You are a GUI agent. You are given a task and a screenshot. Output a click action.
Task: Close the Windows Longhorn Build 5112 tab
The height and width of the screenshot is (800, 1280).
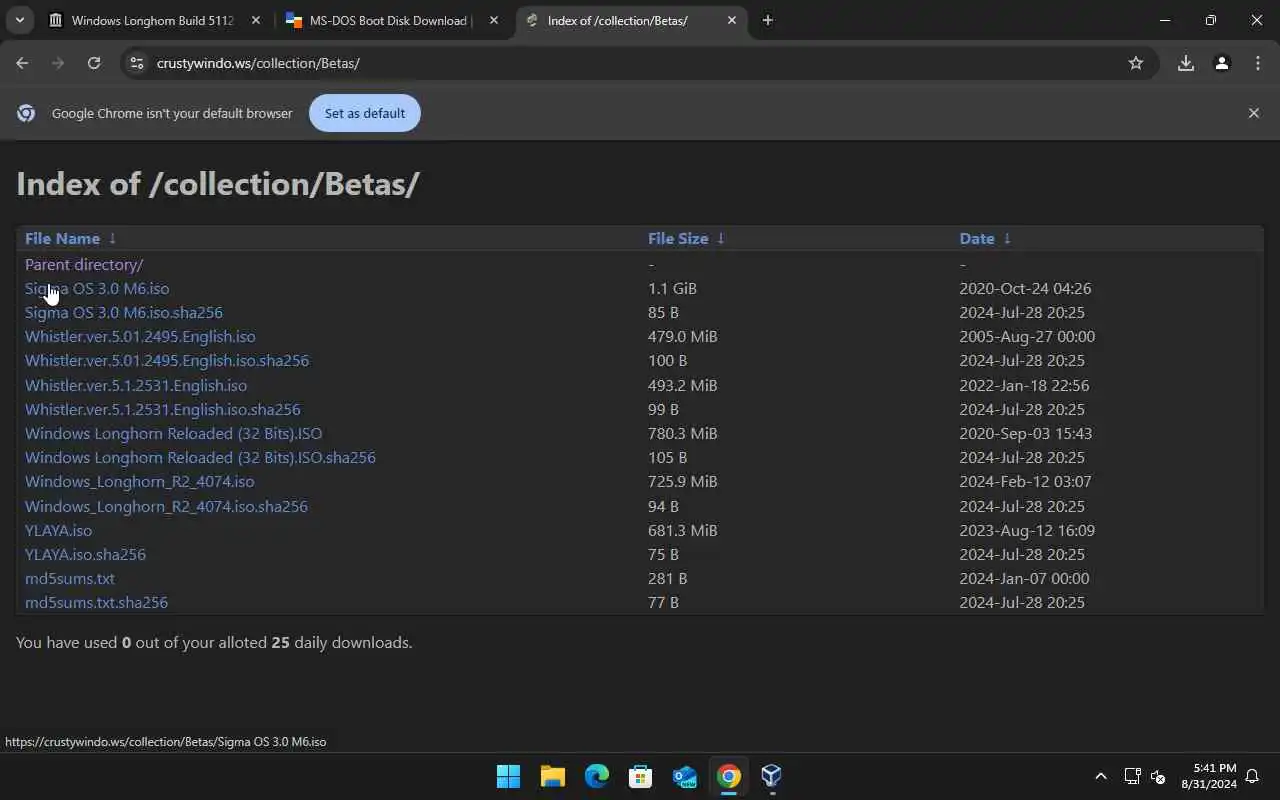tap(256, 20)
